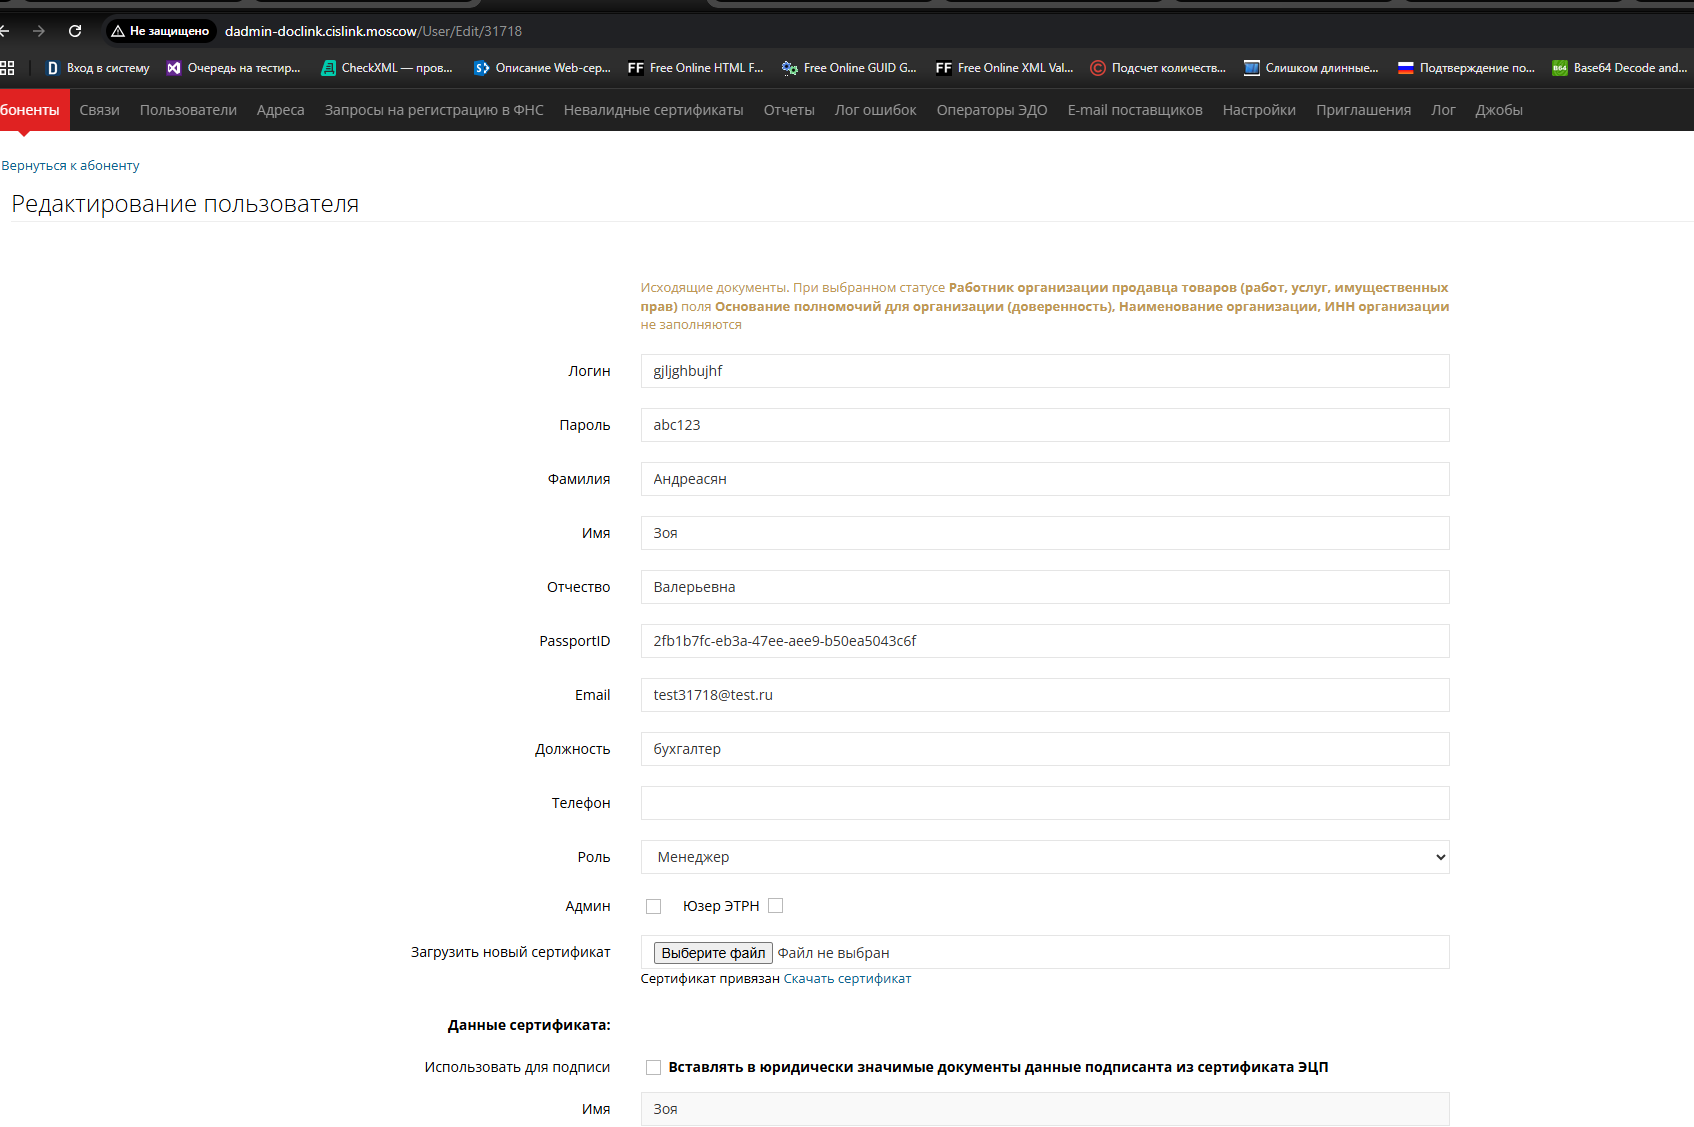Viewport: 1694px width, 1127px height.
Task: Click the Должность field with бухгалтер
Action: [1045, 749]
